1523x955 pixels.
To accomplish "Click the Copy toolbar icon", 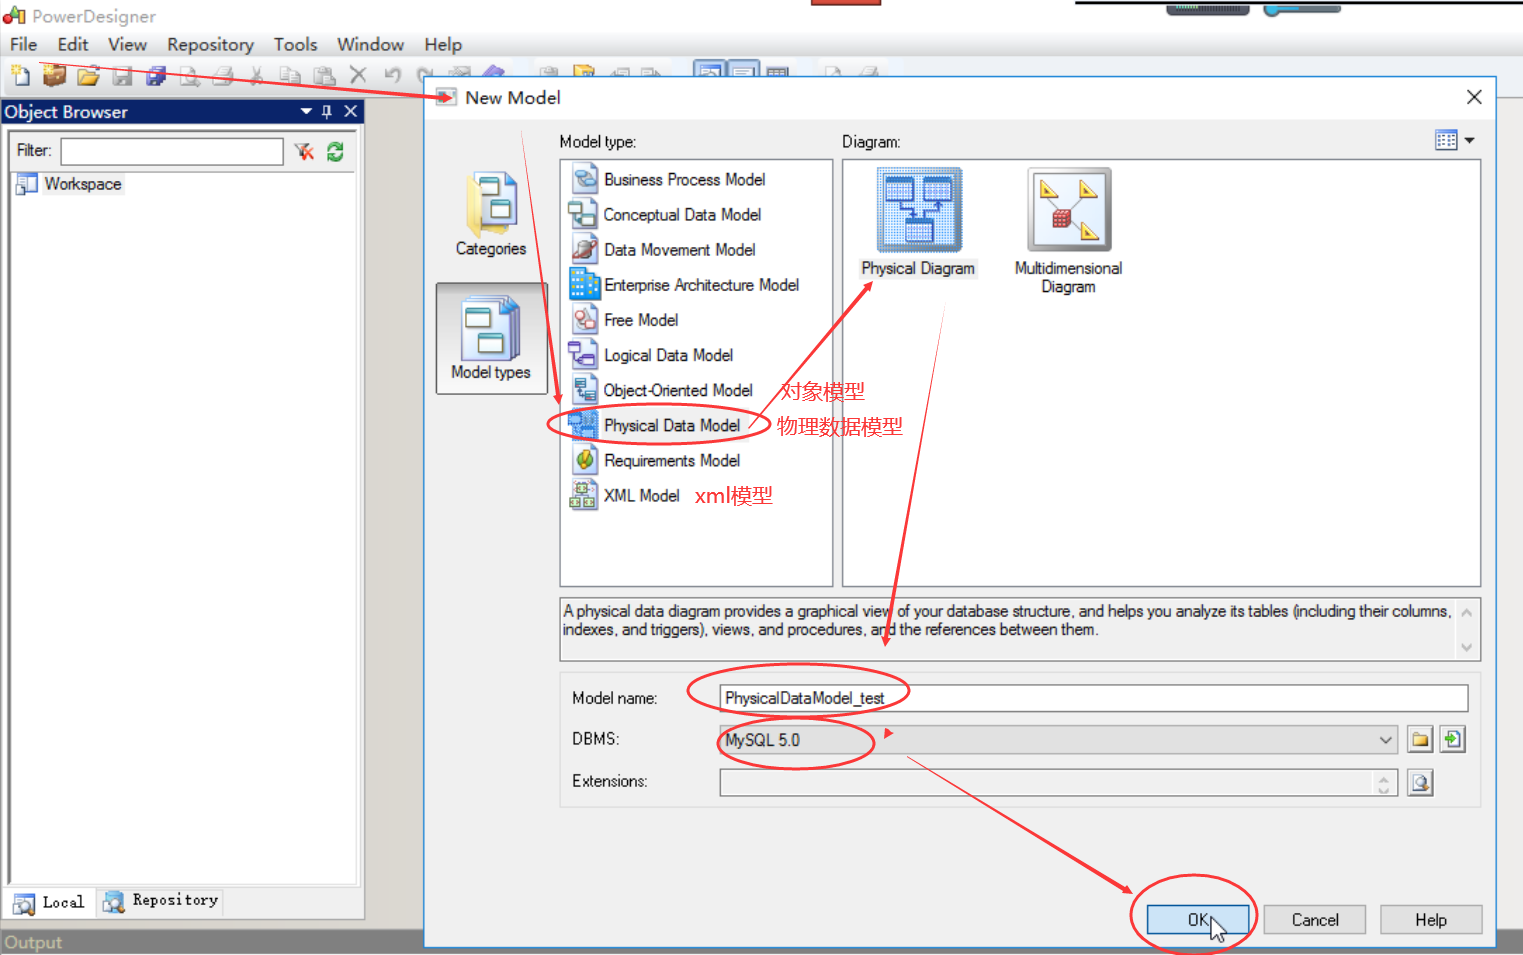I will pos(290,75).
